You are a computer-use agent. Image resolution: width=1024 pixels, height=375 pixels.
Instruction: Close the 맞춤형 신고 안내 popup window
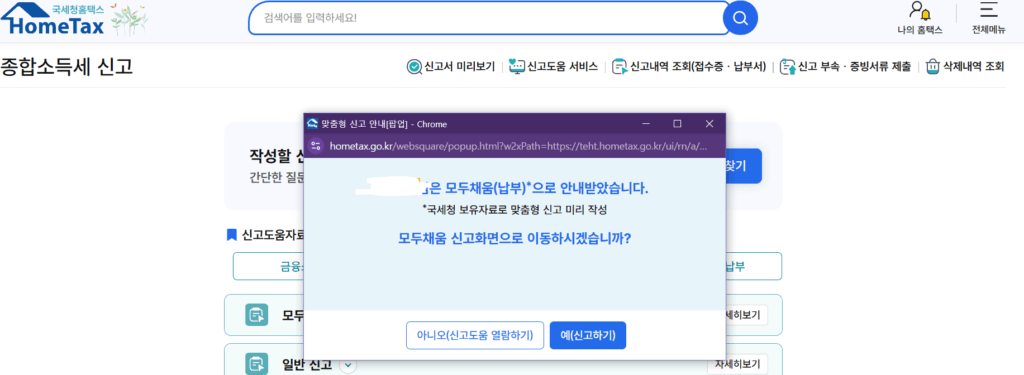click(709, 123)
